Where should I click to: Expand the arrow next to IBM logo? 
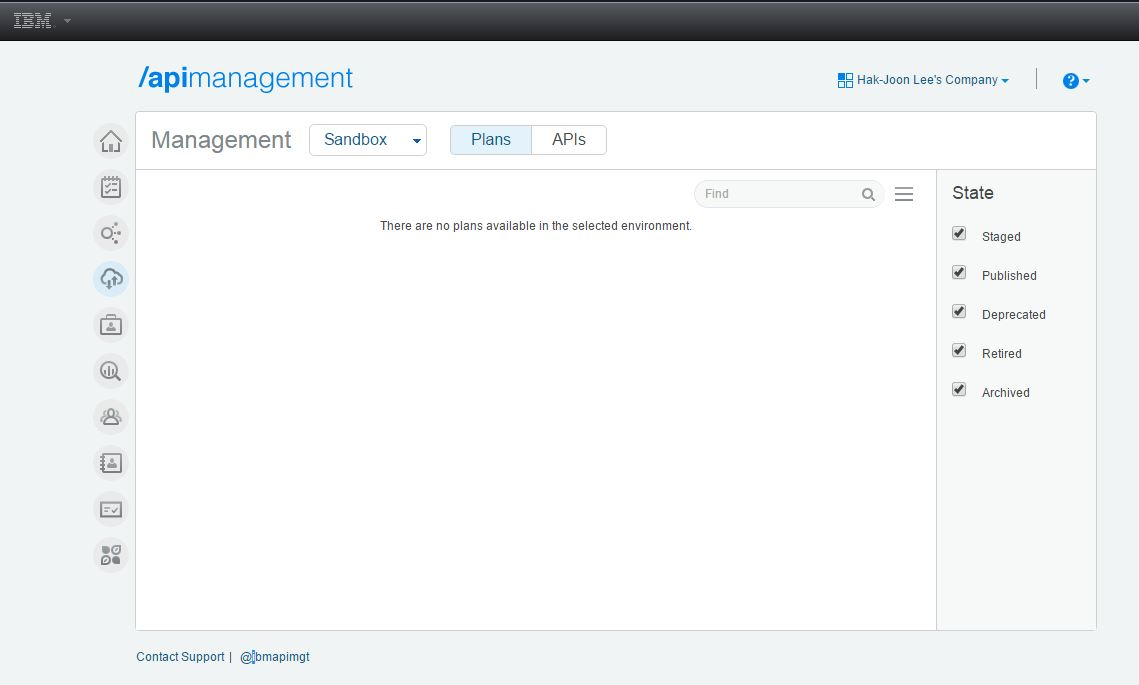pos(68,20)
